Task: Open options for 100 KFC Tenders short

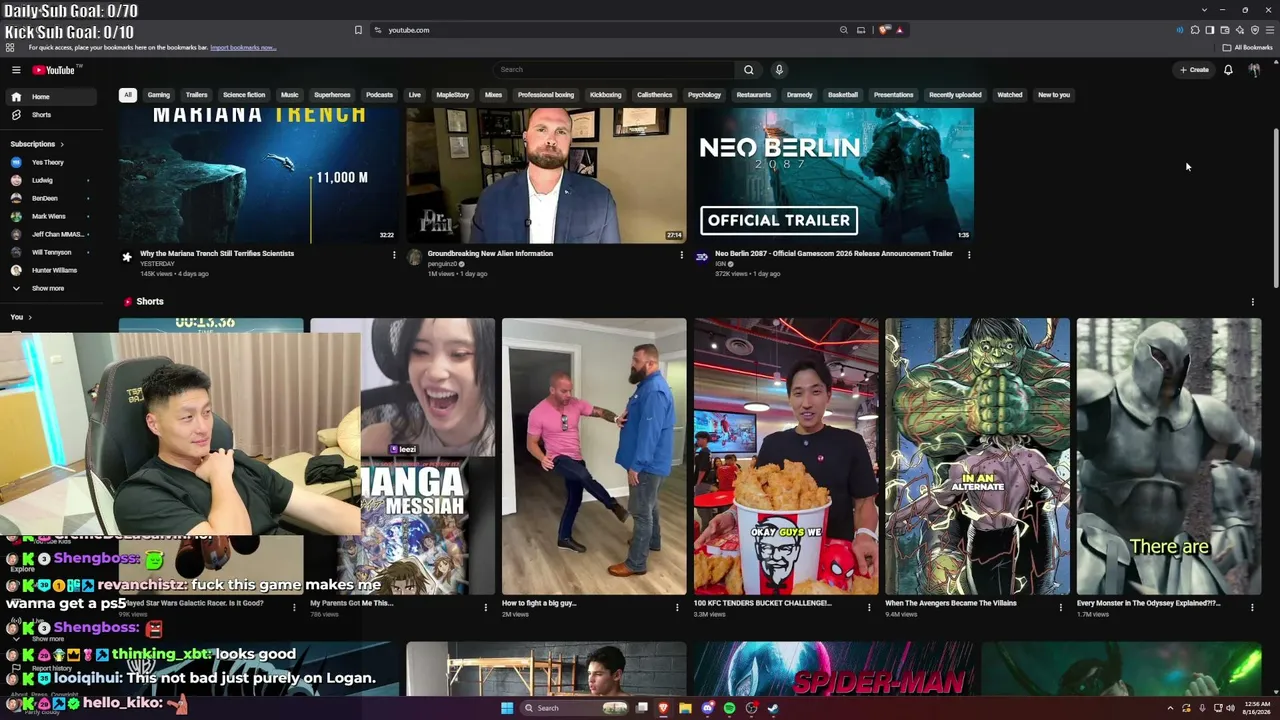Action: [869, 607]
